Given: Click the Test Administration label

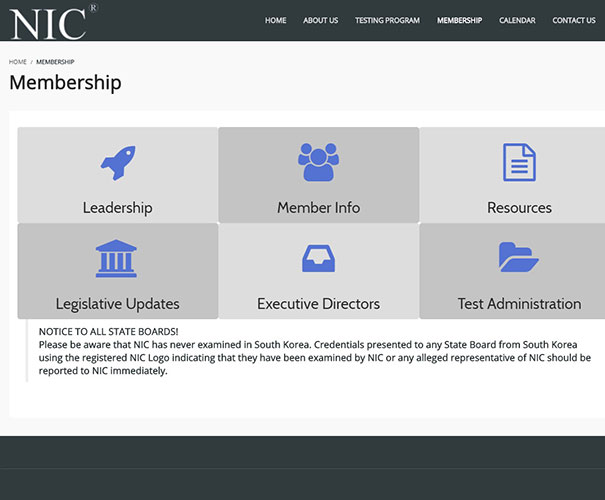Looking at the screenshot, I should [519, 304].
